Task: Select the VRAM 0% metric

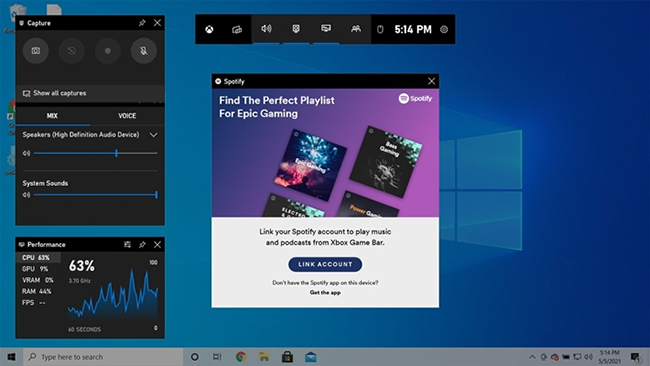Action: tap(38, 280)
